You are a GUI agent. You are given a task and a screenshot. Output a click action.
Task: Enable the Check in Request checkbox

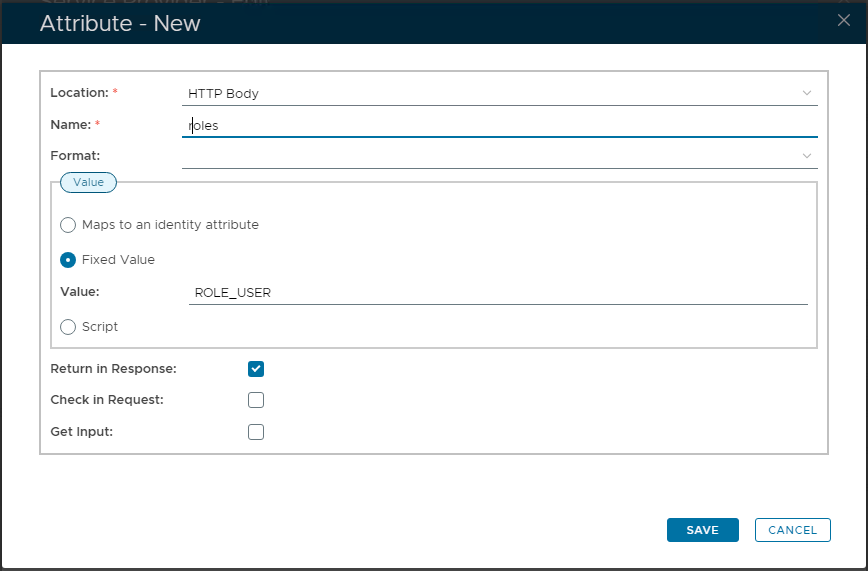point(256,400)
